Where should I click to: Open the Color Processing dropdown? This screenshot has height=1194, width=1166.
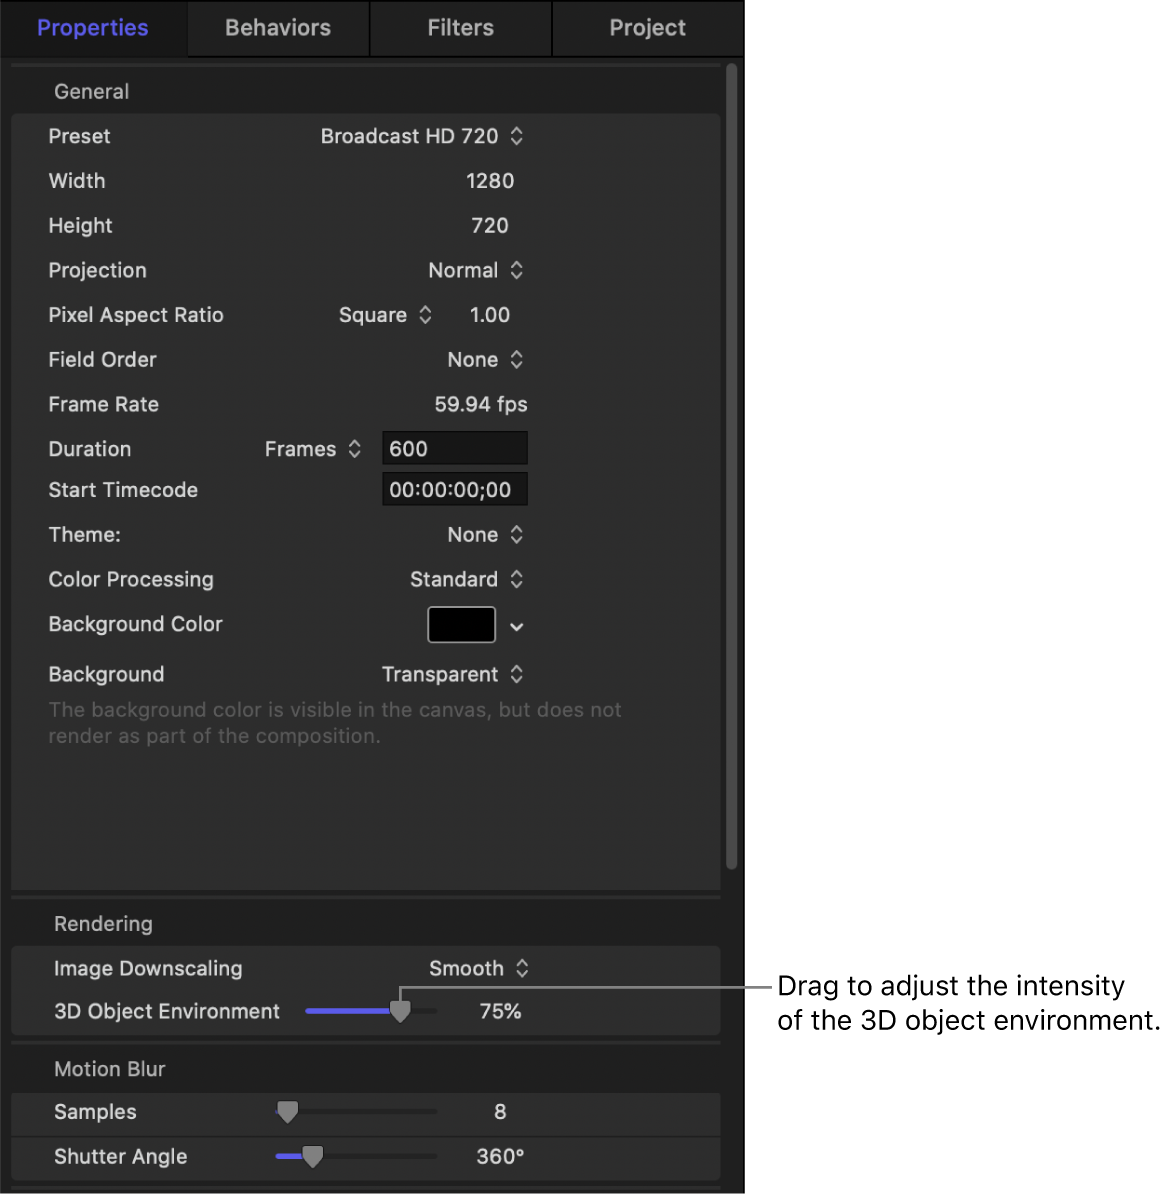click(x=516, y=579)
